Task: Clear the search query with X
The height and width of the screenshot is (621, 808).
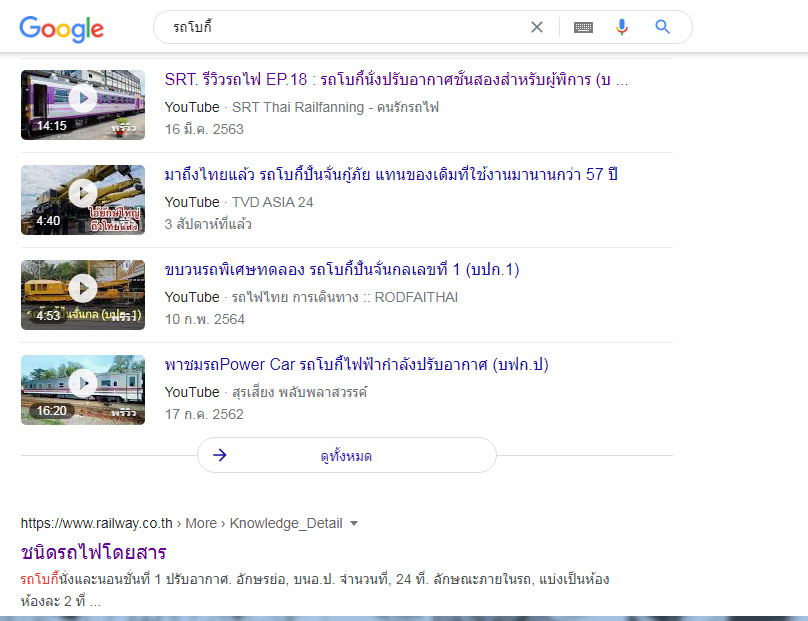Action: pos(536,27)
